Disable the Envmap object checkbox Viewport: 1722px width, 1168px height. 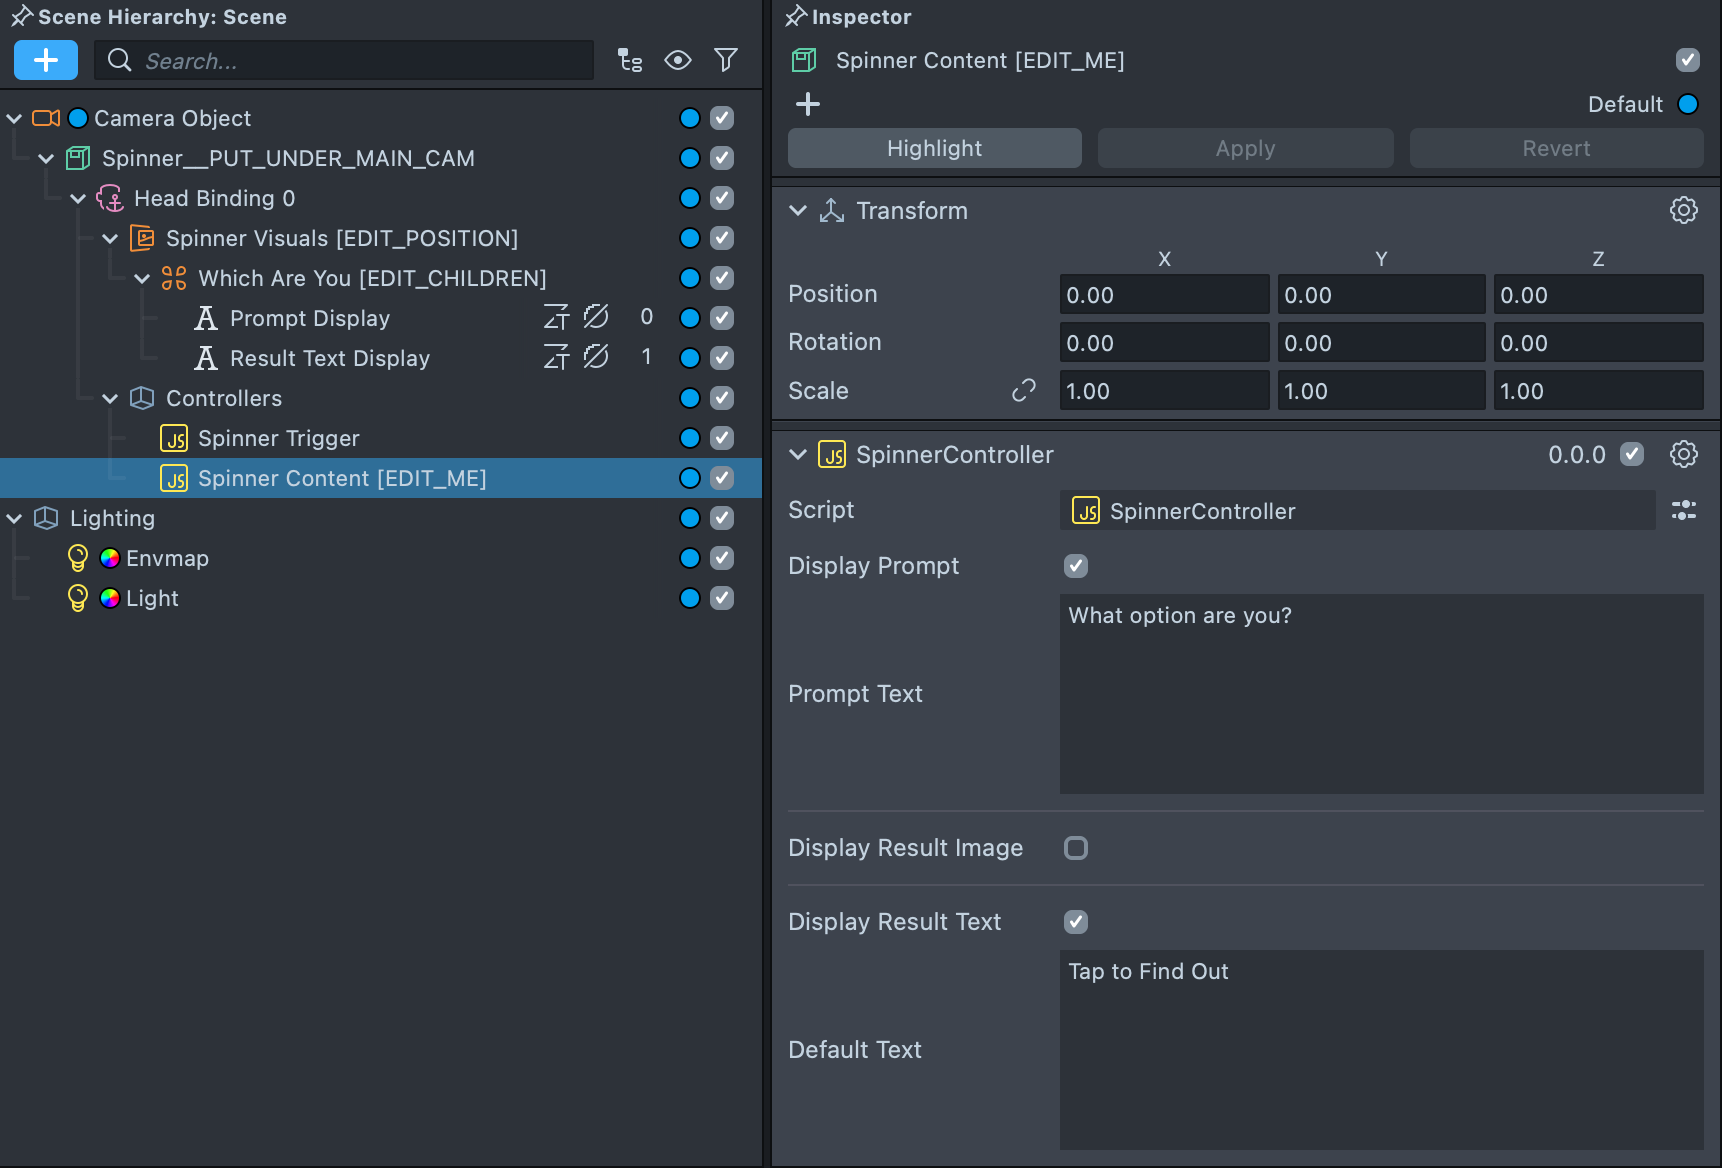coord(722,558)
